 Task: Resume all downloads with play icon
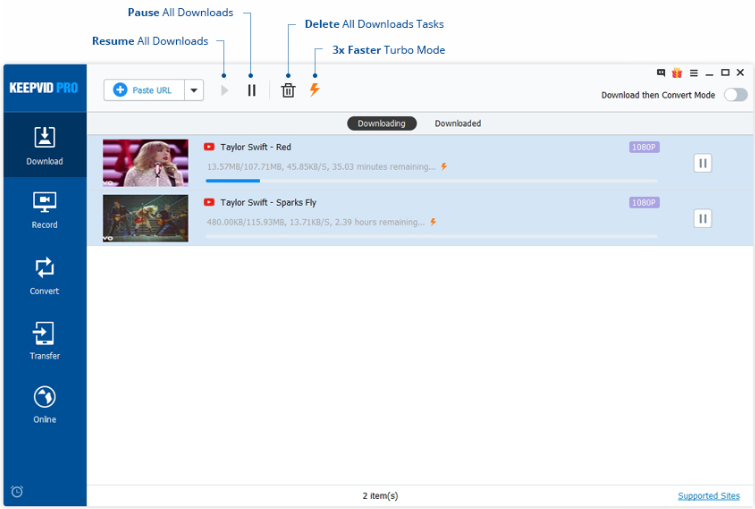pyautogui.click(x=224, y=90)
